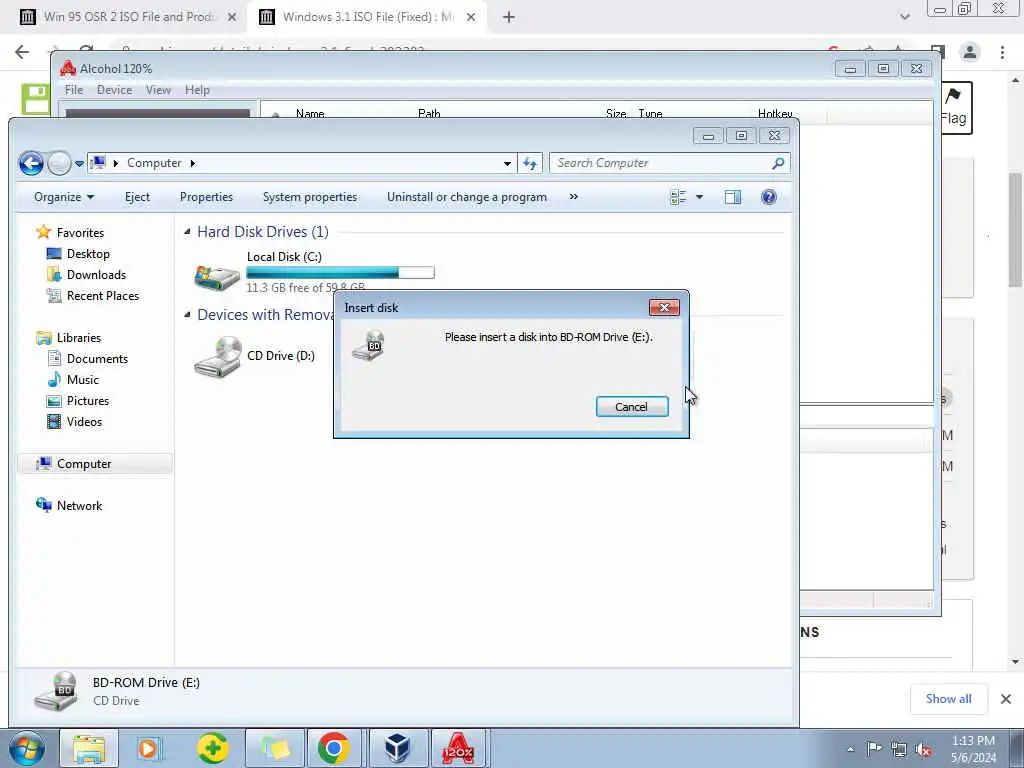1024x768 pixels.
Task: Open the Help menu in Alcohol 120%
Action: (x=197, y=89)
